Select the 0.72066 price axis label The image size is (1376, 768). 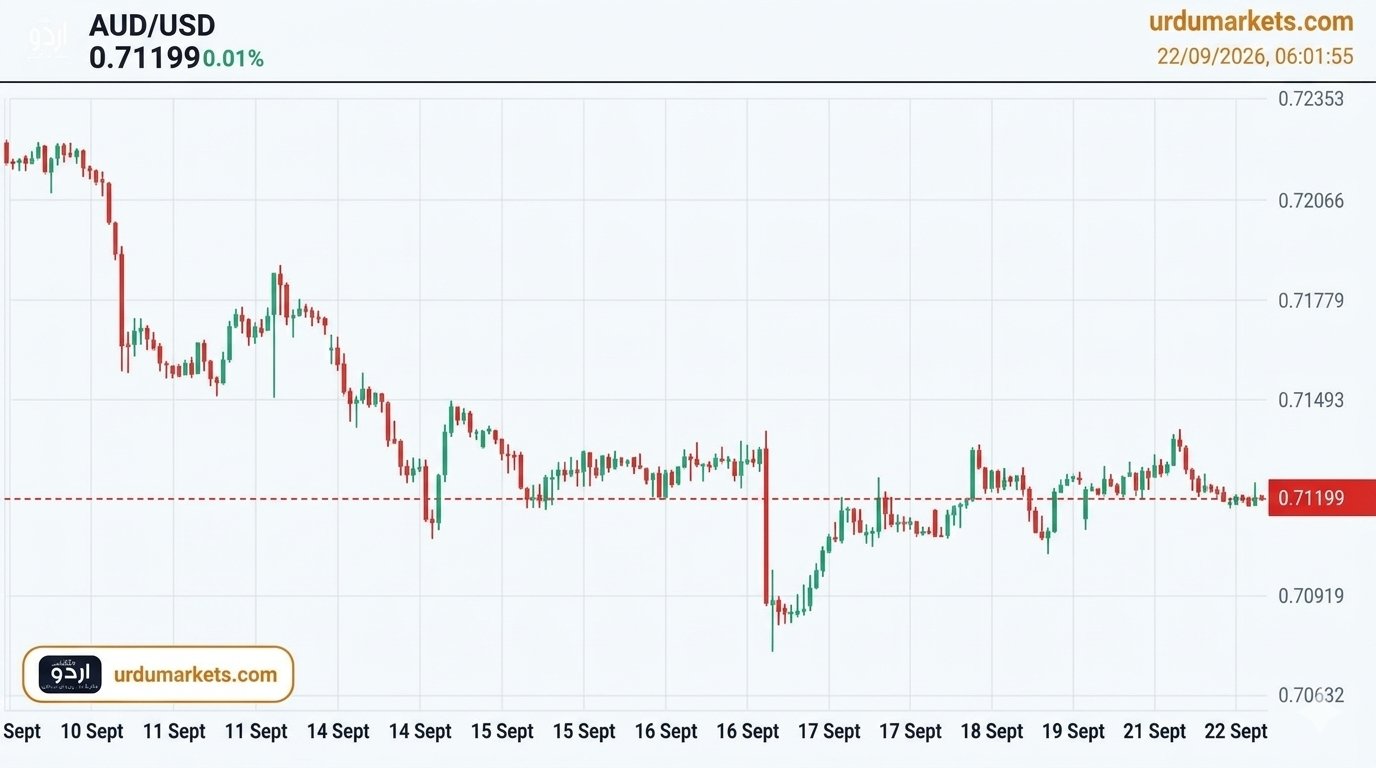1311,201
